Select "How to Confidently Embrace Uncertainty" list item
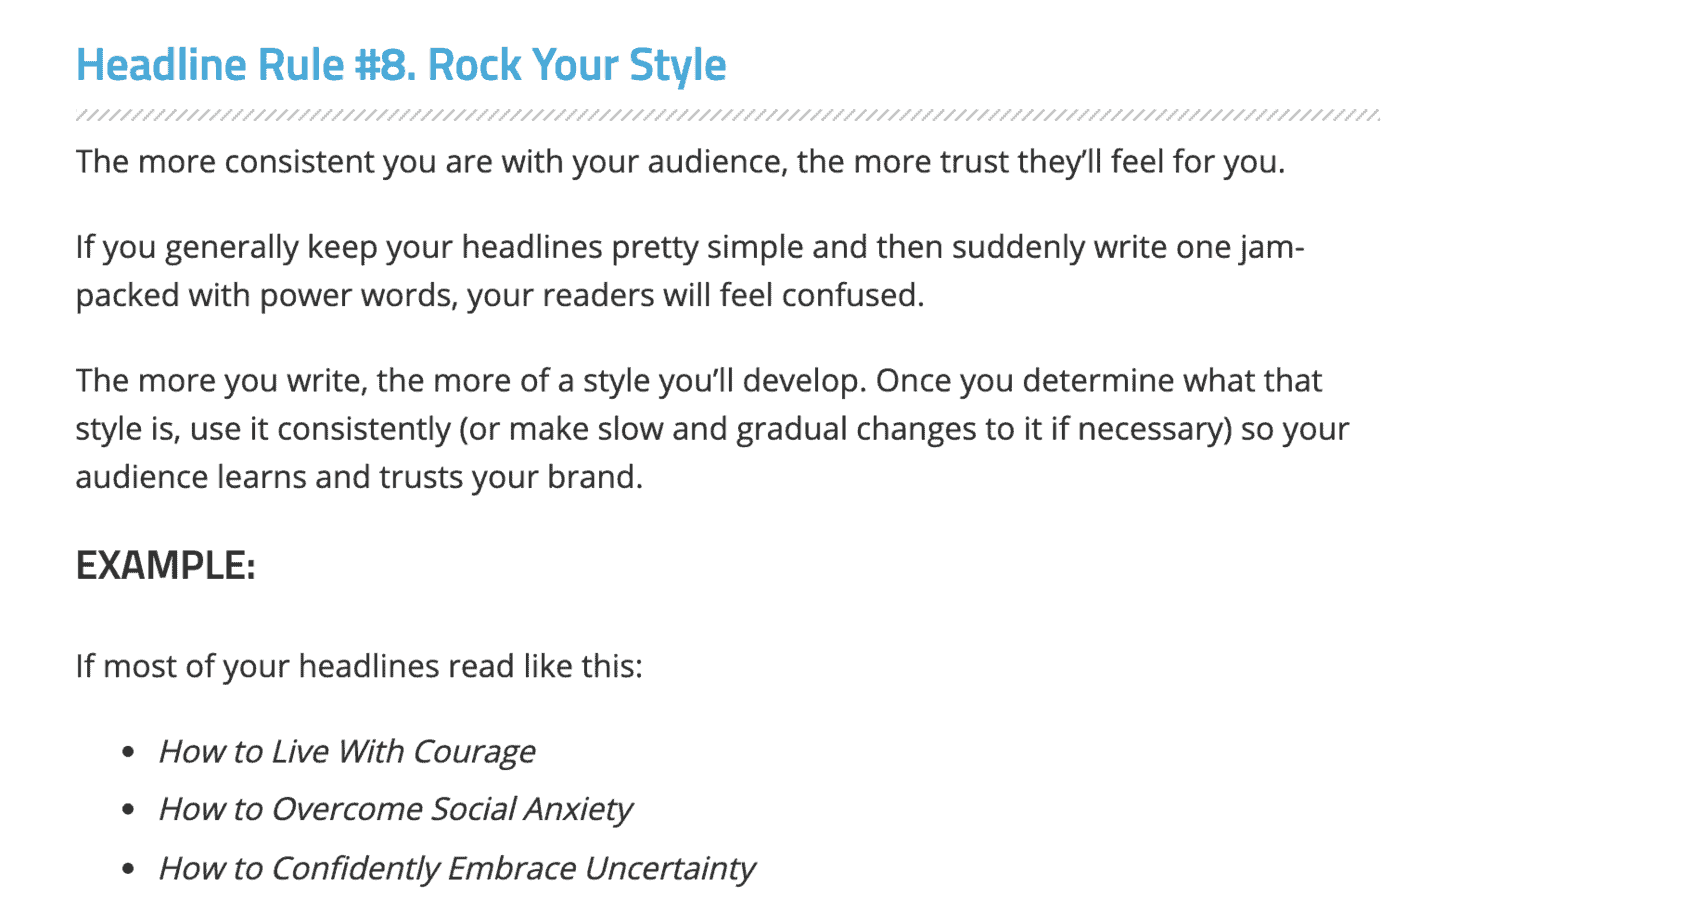This screenshot has height=924, width=1688. click(456, 868)
